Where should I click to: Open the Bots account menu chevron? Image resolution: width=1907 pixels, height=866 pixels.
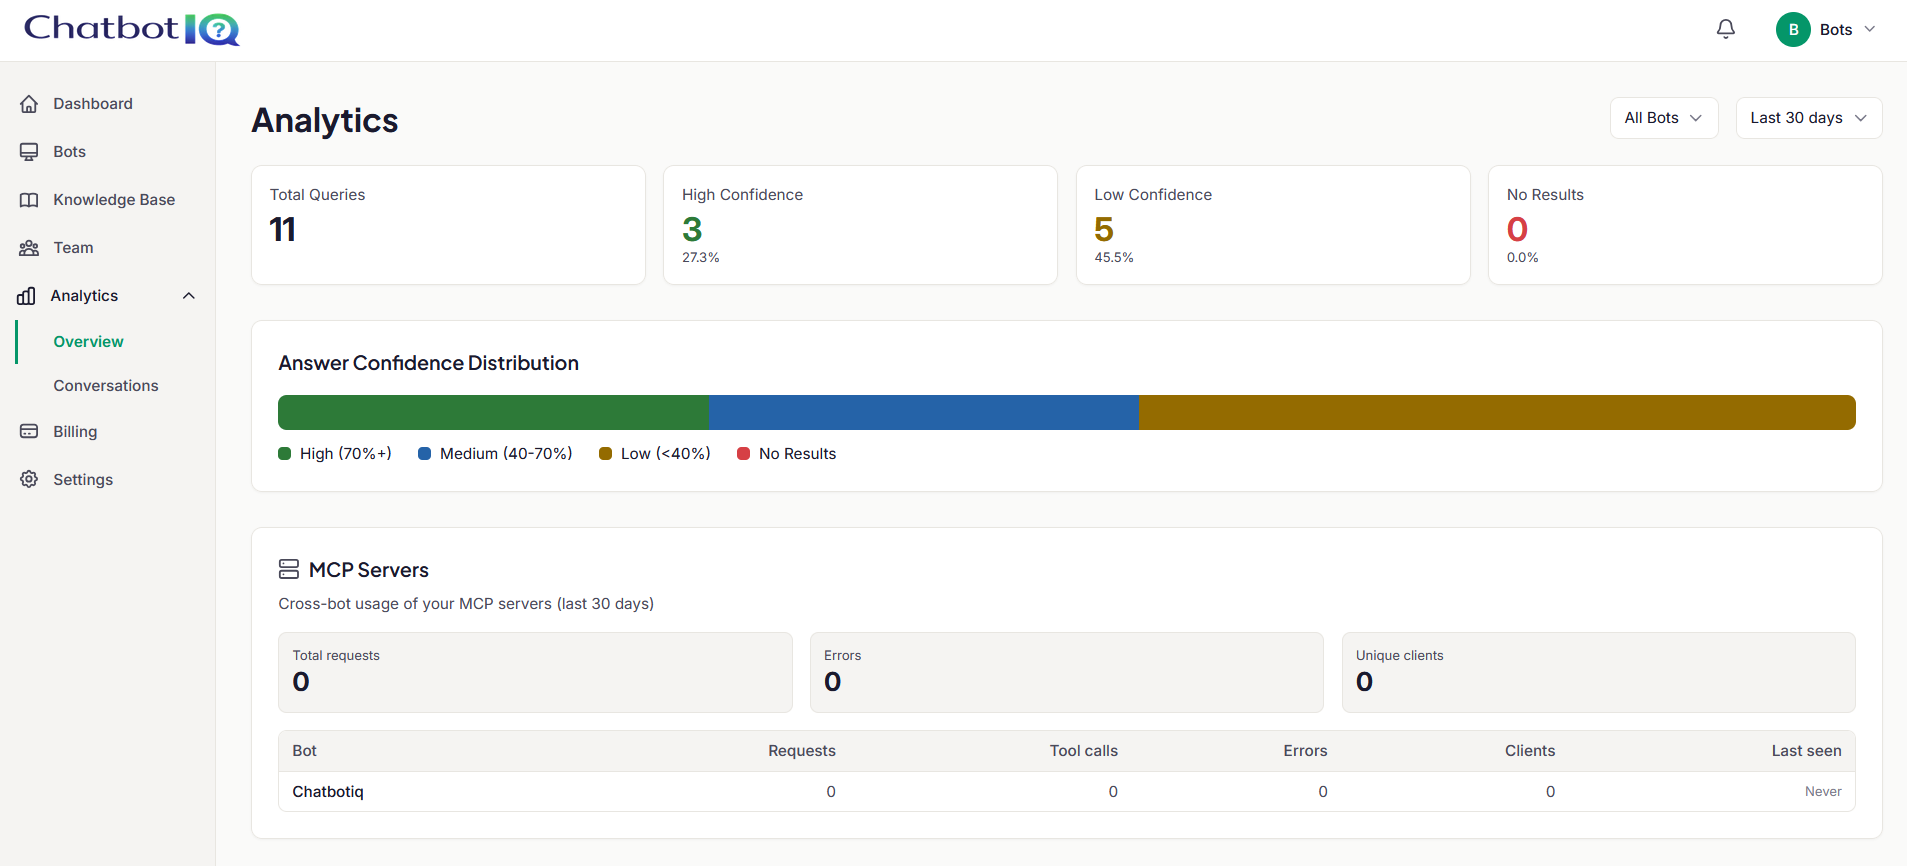pos(1869,29)
